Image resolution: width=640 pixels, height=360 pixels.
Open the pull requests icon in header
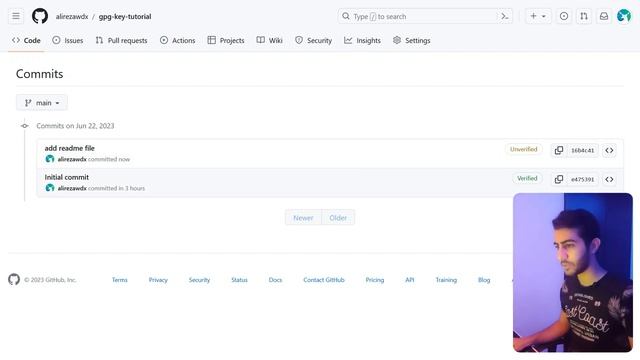click(584, 16)
